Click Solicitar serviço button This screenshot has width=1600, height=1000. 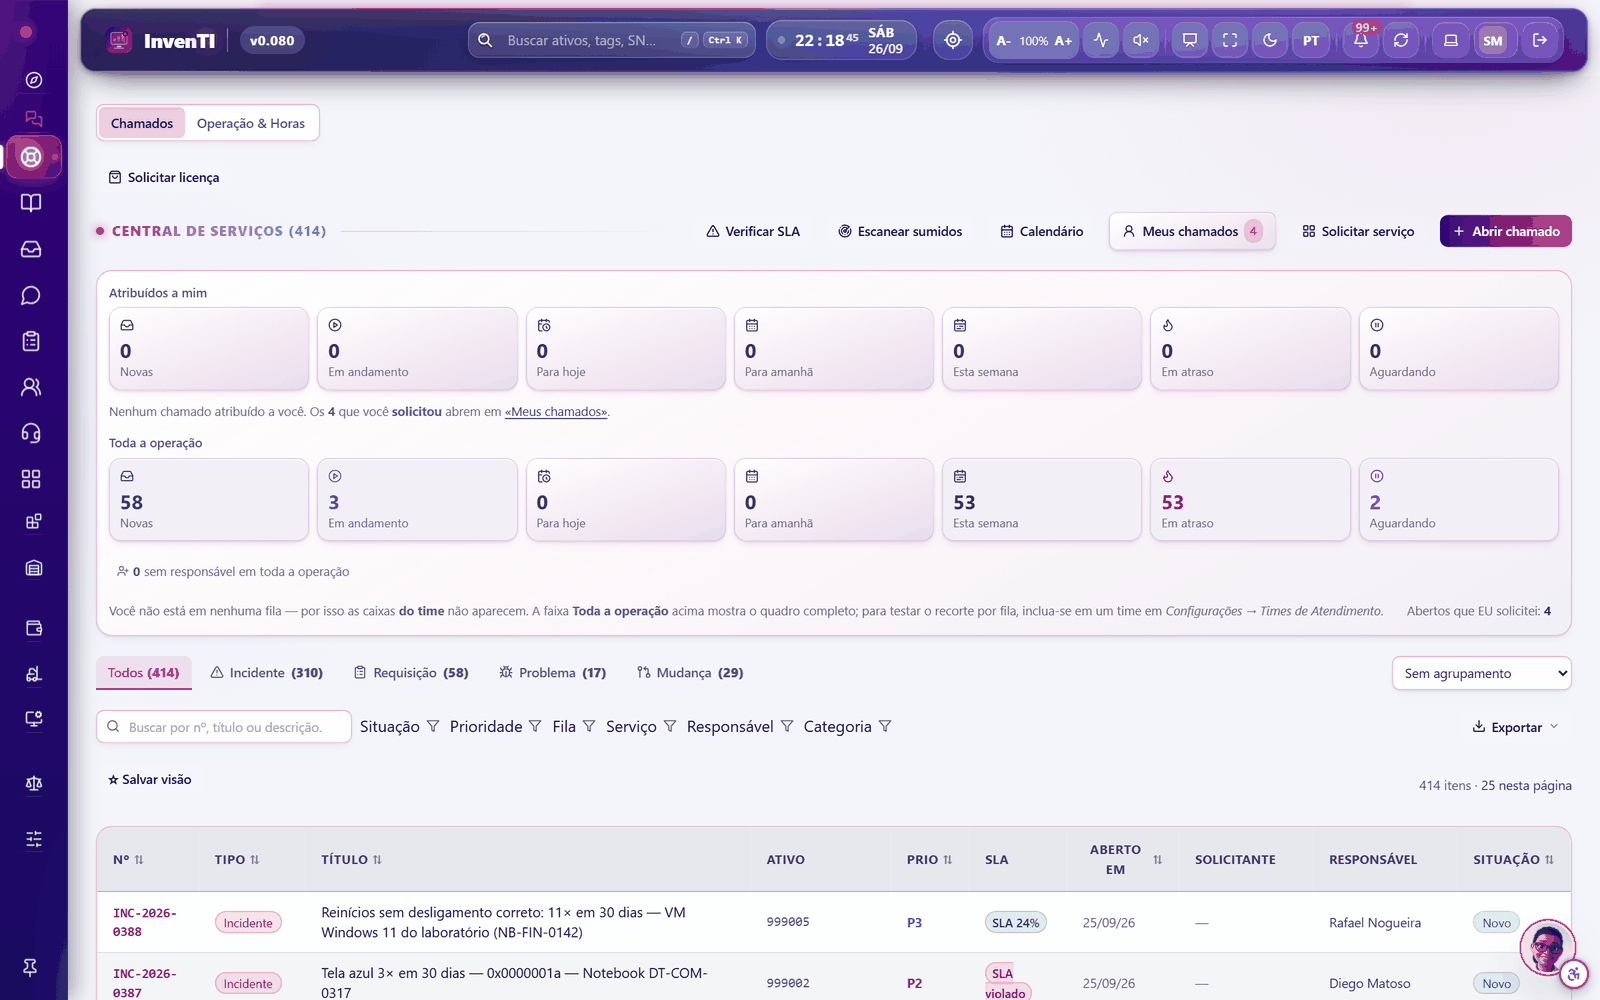(x=1358, y=231)
